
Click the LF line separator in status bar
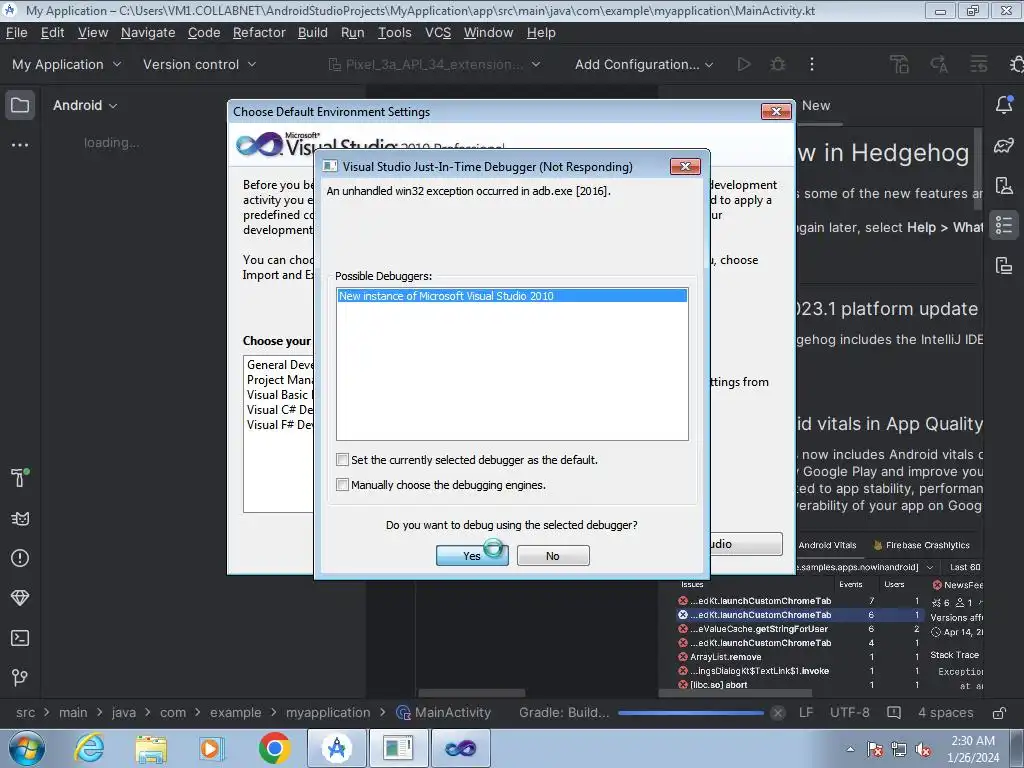(x=806, y=712)
